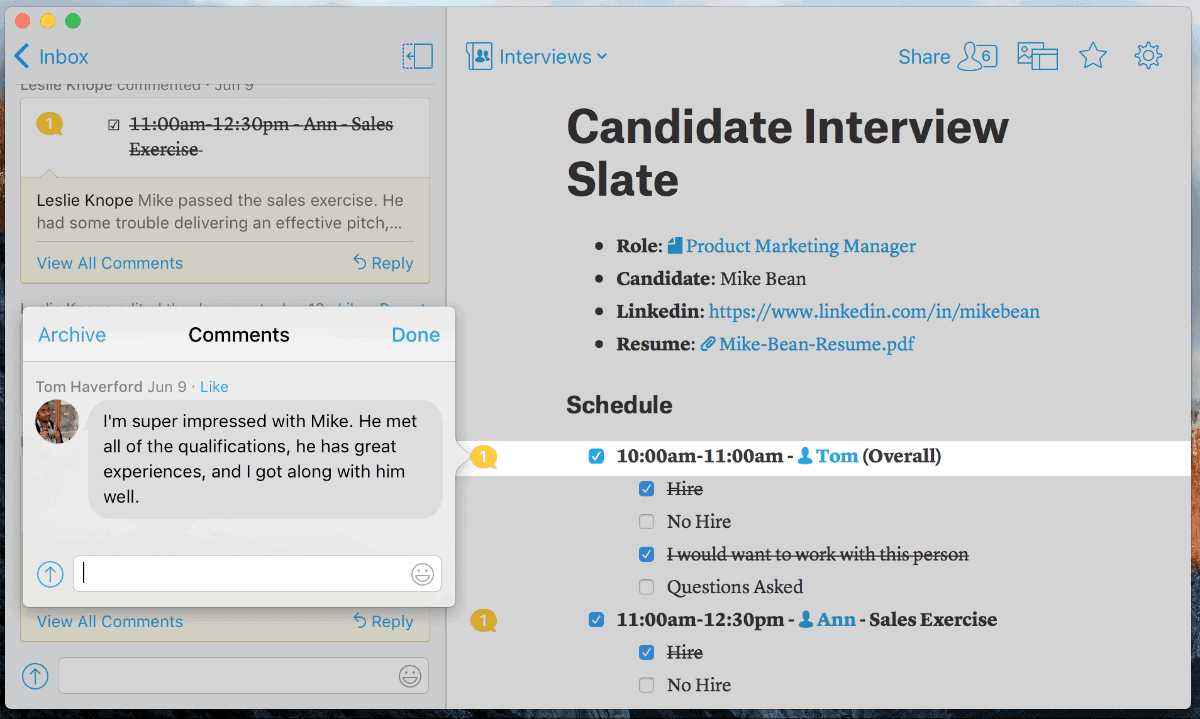Archive the comment thread
The width and height of the screenshot is (1200, 719).
[72, 335]
